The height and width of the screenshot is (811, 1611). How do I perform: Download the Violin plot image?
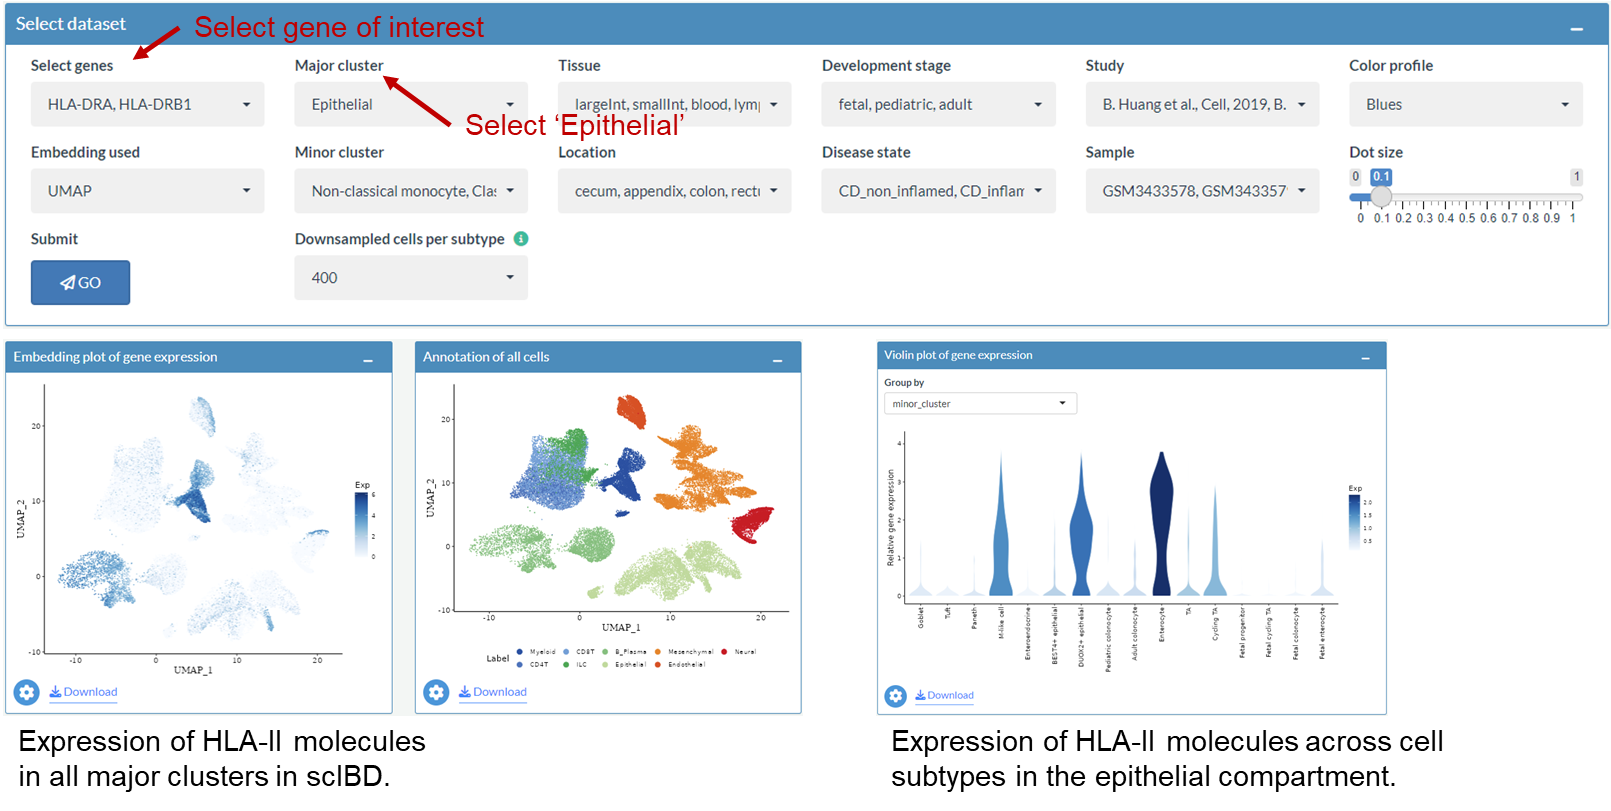pos(945,696)
